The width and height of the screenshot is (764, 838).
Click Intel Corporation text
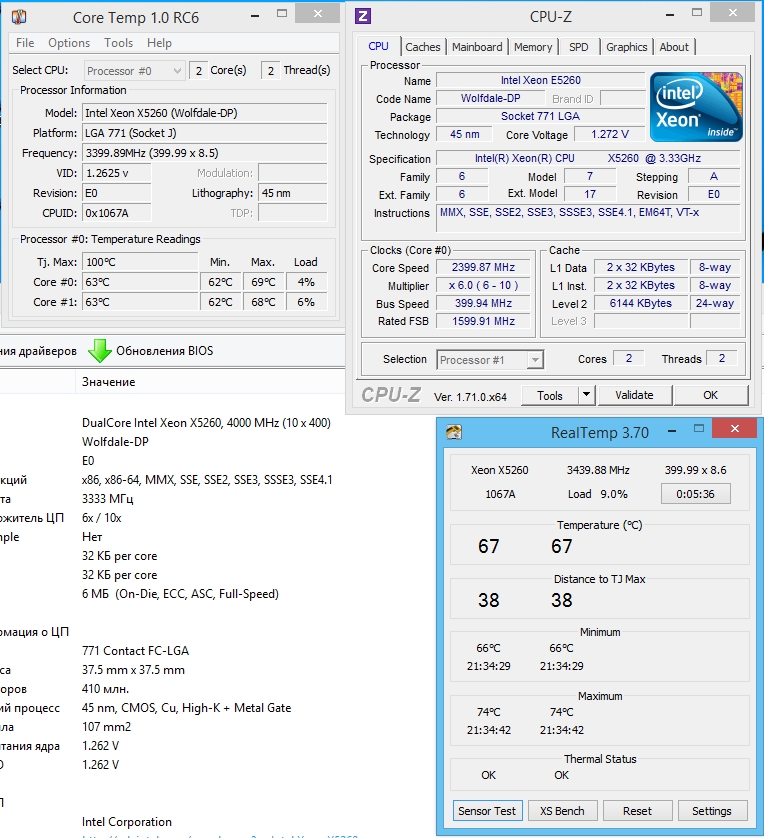click(x=127, y=821)
